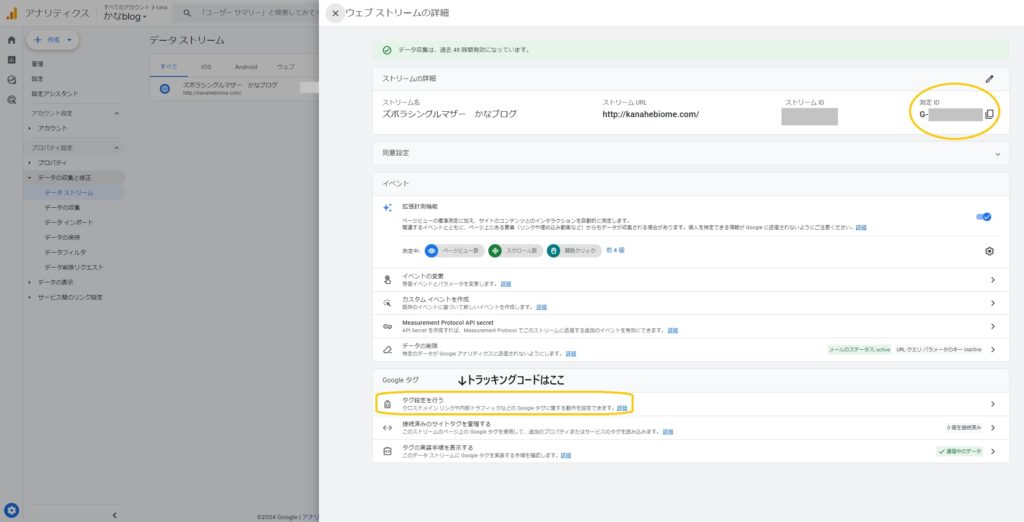Switch to the iOS streams tab
Screen dimensions: 1024x522
tap(206, 67)
